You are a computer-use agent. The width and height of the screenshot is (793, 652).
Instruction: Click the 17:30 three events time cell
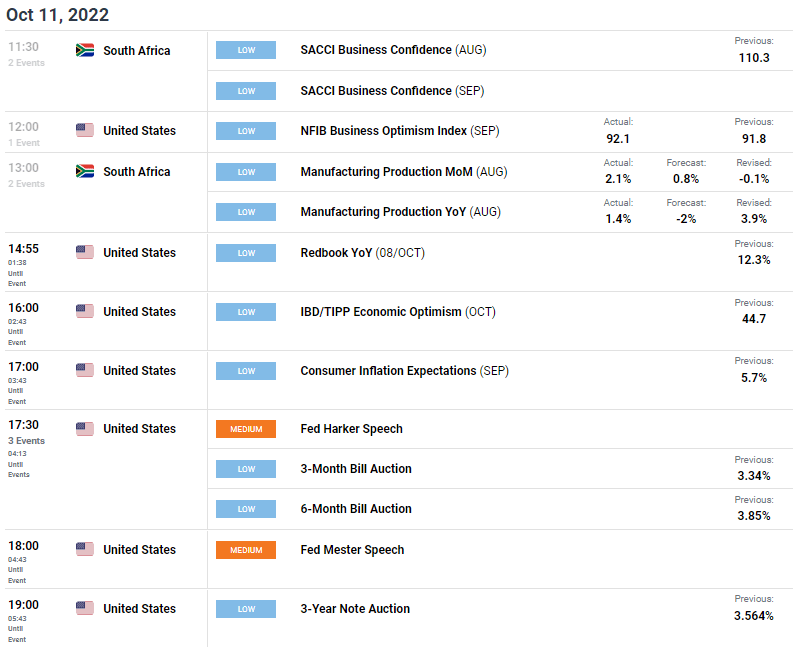(x=26, y=448)
